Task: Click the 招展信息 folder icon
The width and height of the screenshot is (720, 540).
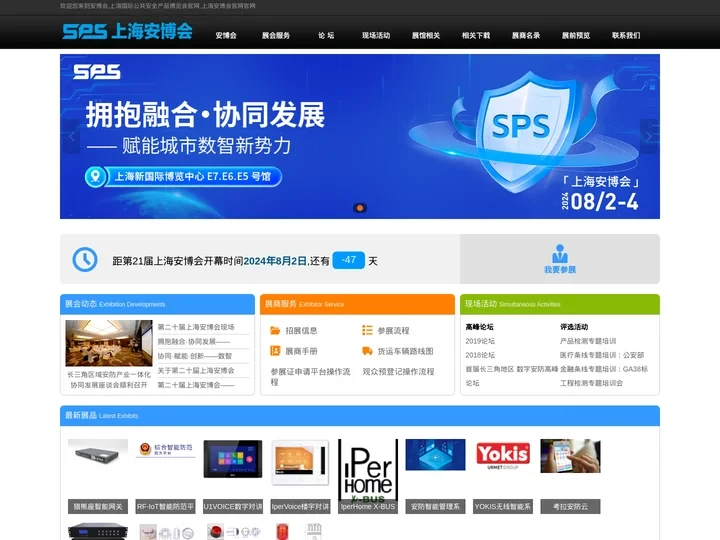Action: 275,330
